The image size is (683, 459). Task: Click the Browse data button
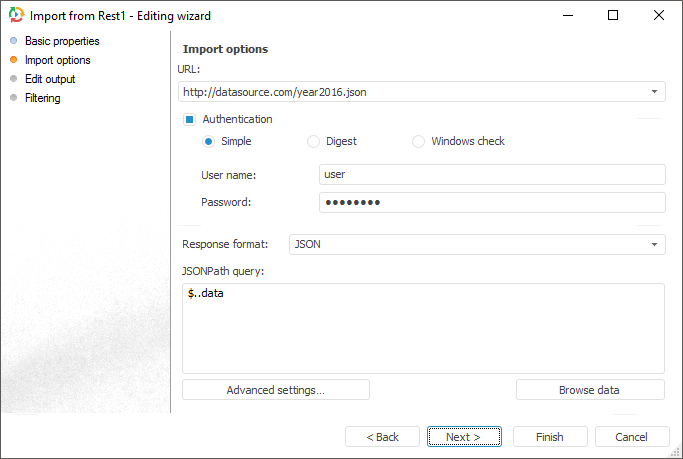[590, 390]
